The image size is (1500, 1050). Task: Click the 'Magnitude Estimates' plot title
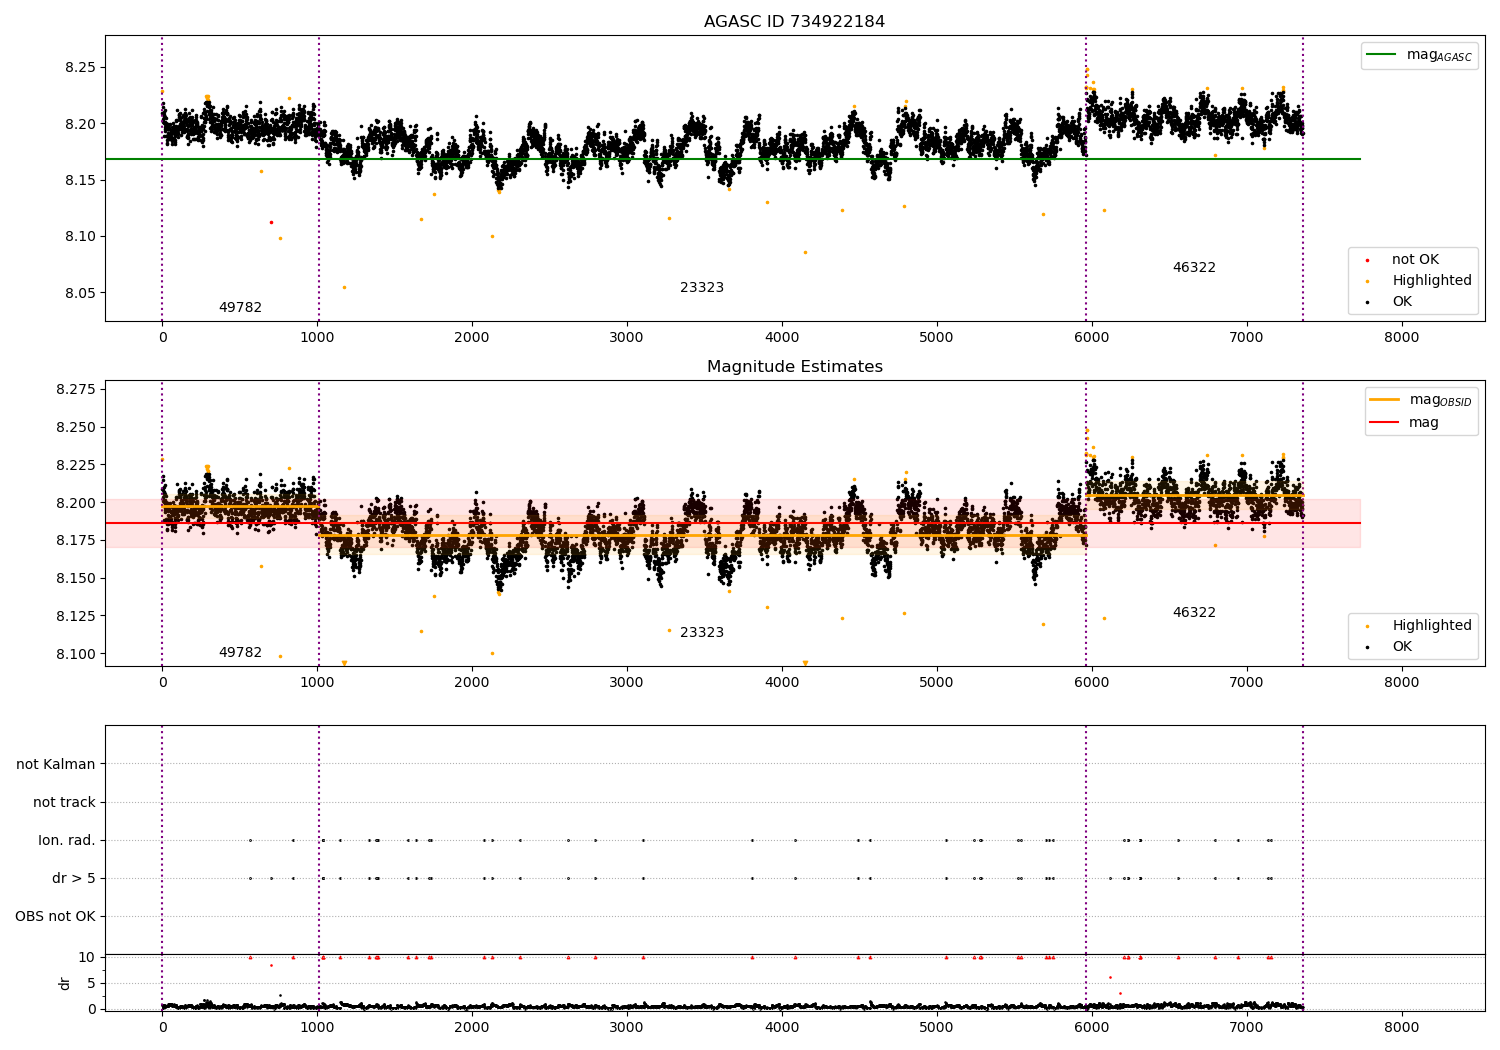click(794, 367)
